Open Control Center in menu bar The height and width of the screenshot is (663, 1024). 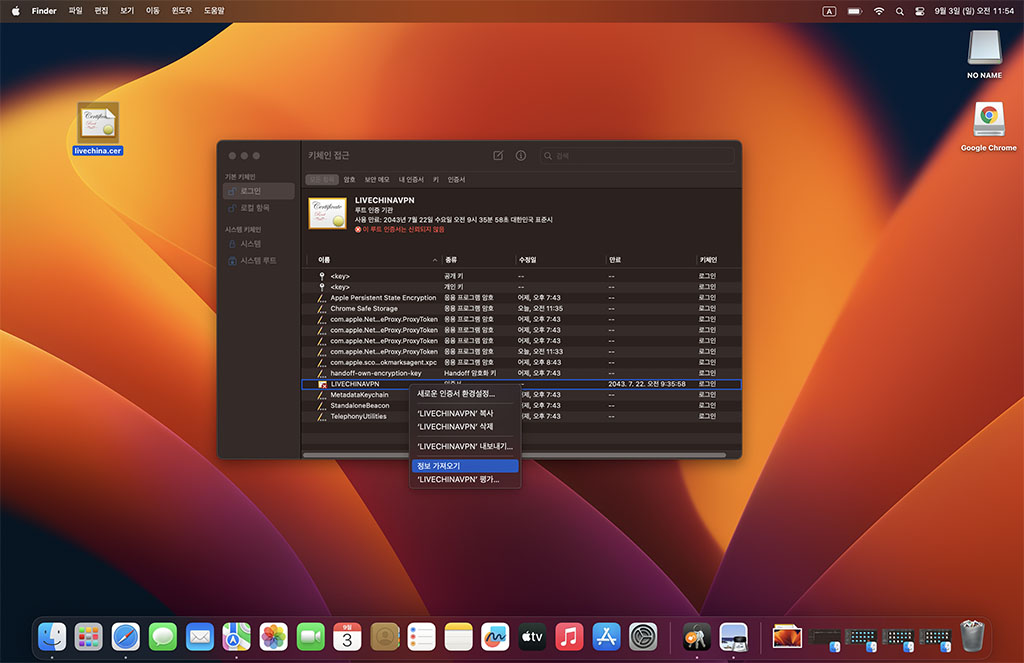tap(920, 11)
